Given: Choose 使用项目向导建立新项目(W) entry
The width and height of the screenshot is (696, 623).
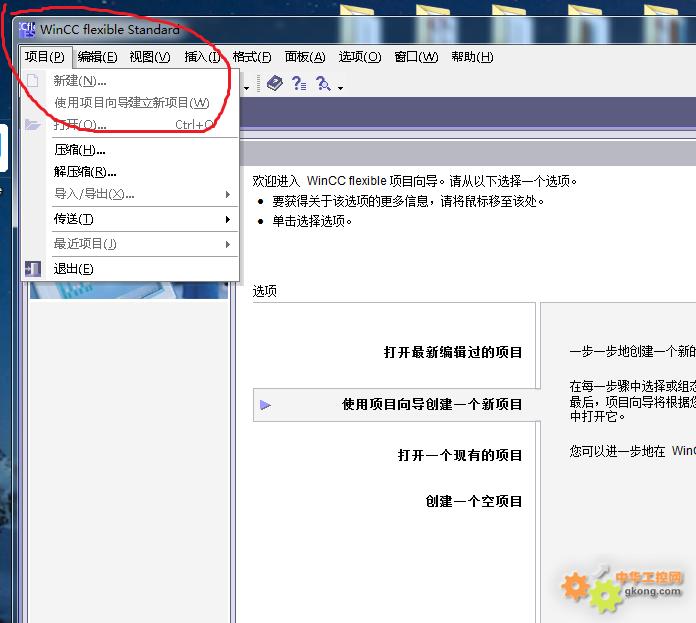Looking at the screenshot, I should coord(130,103).
